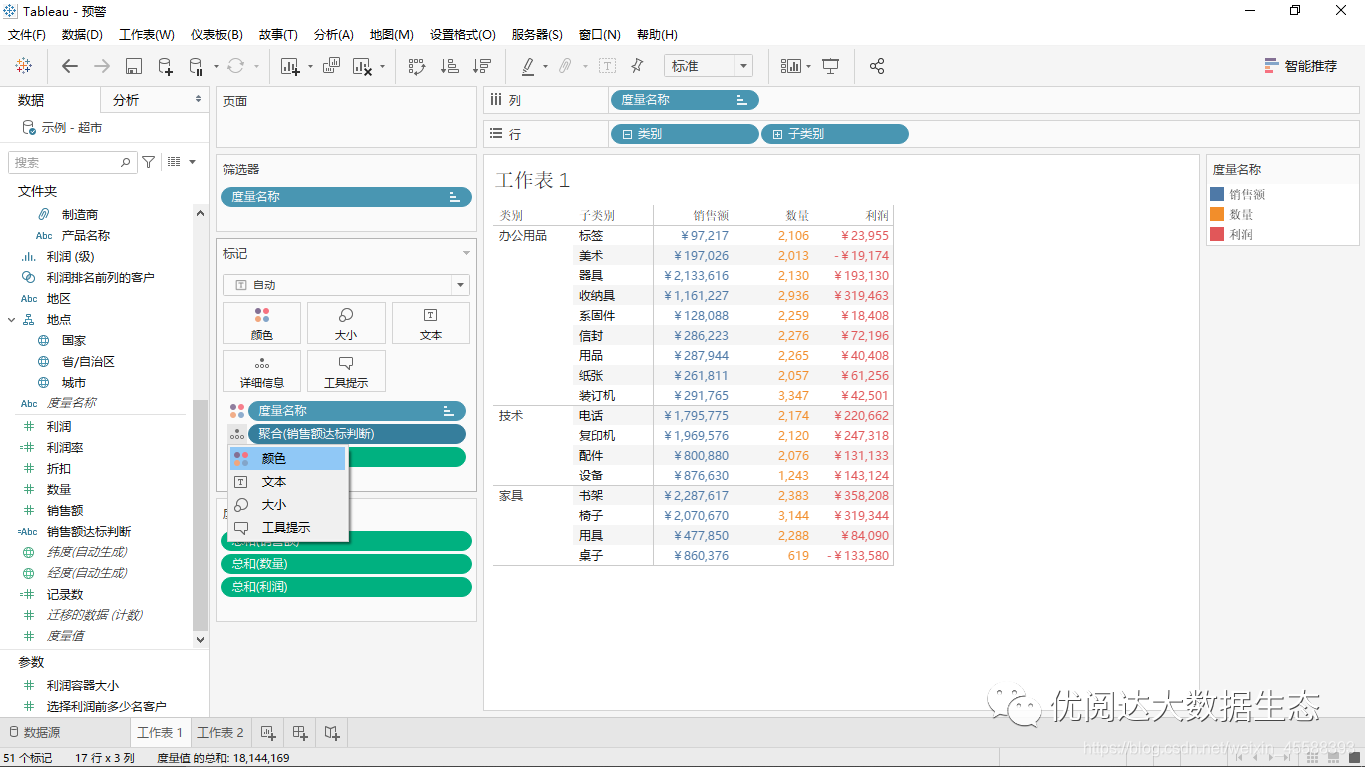The image size is (1365, 767).
Task: Click new worksheet chart-plus icon
Action: 291,66
